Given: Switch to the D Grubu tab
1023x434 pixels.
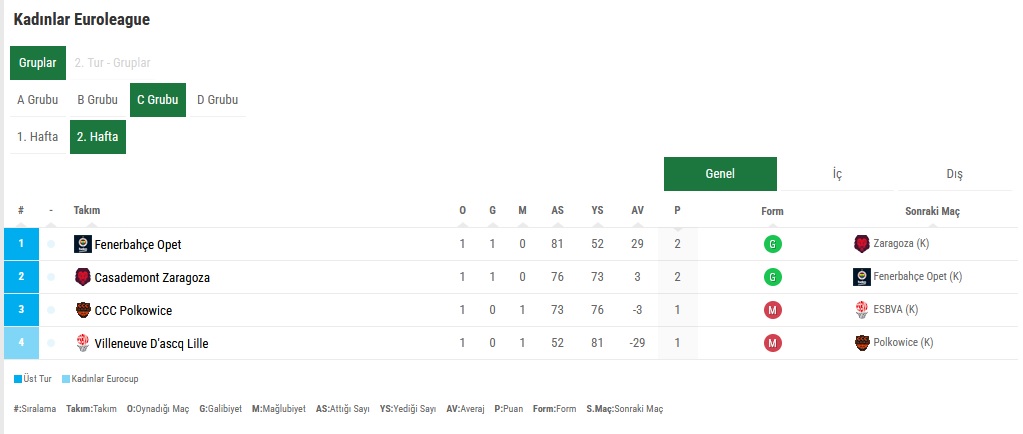Looking at the screenshot, I should pyautogui.click(x=218, y=100).
